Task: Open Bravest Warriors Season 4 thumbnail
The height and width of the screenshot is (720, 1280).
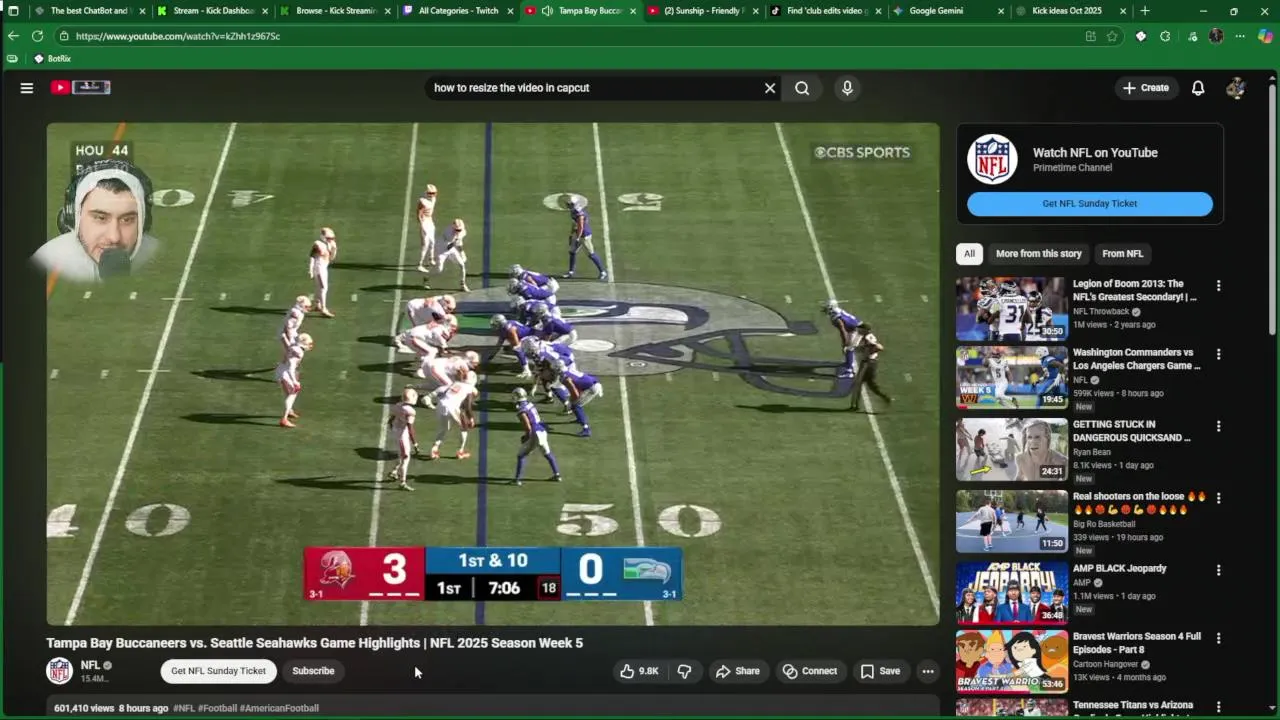Action: (x=1011, y=662)
